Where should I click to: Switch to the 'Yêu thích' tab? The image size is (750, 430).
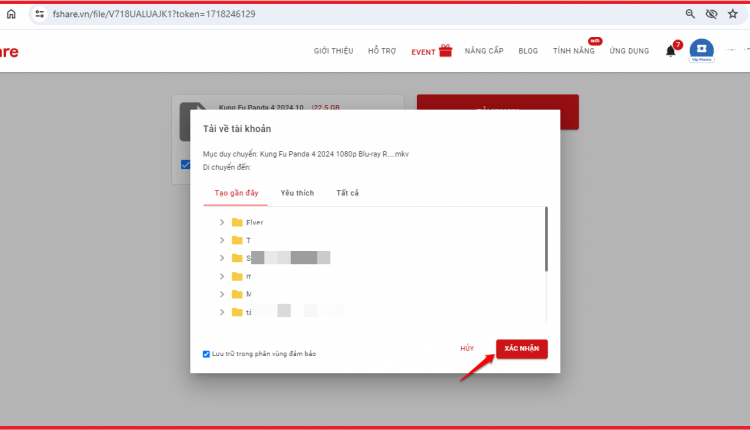[297, 193]
